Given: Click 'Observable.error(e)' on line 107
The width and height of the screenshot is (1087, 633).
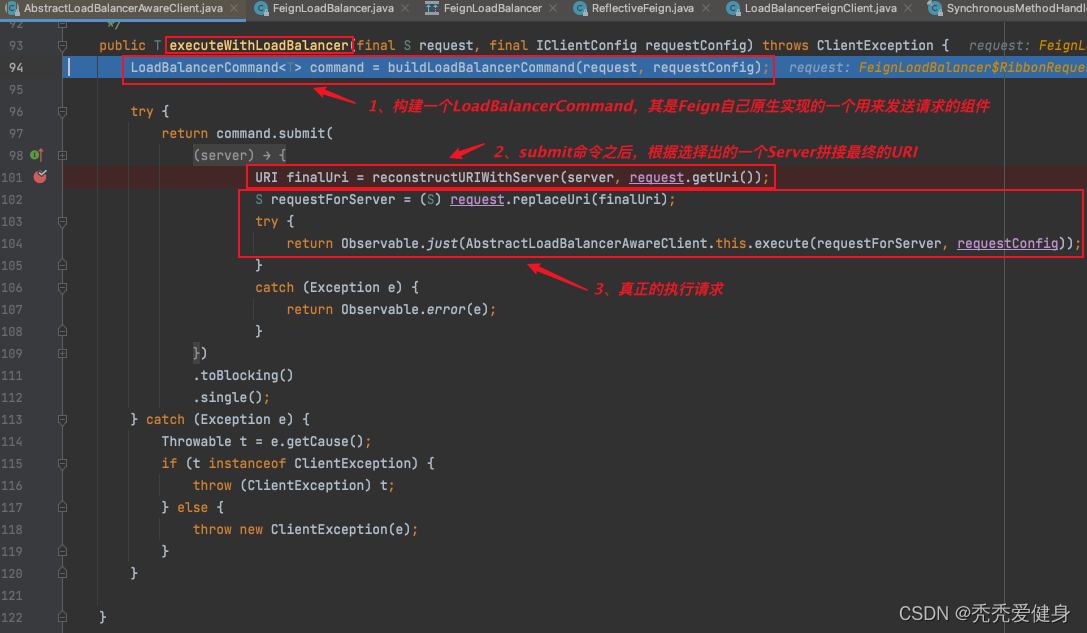Looking at the screenshot, I should coord(414,309).
